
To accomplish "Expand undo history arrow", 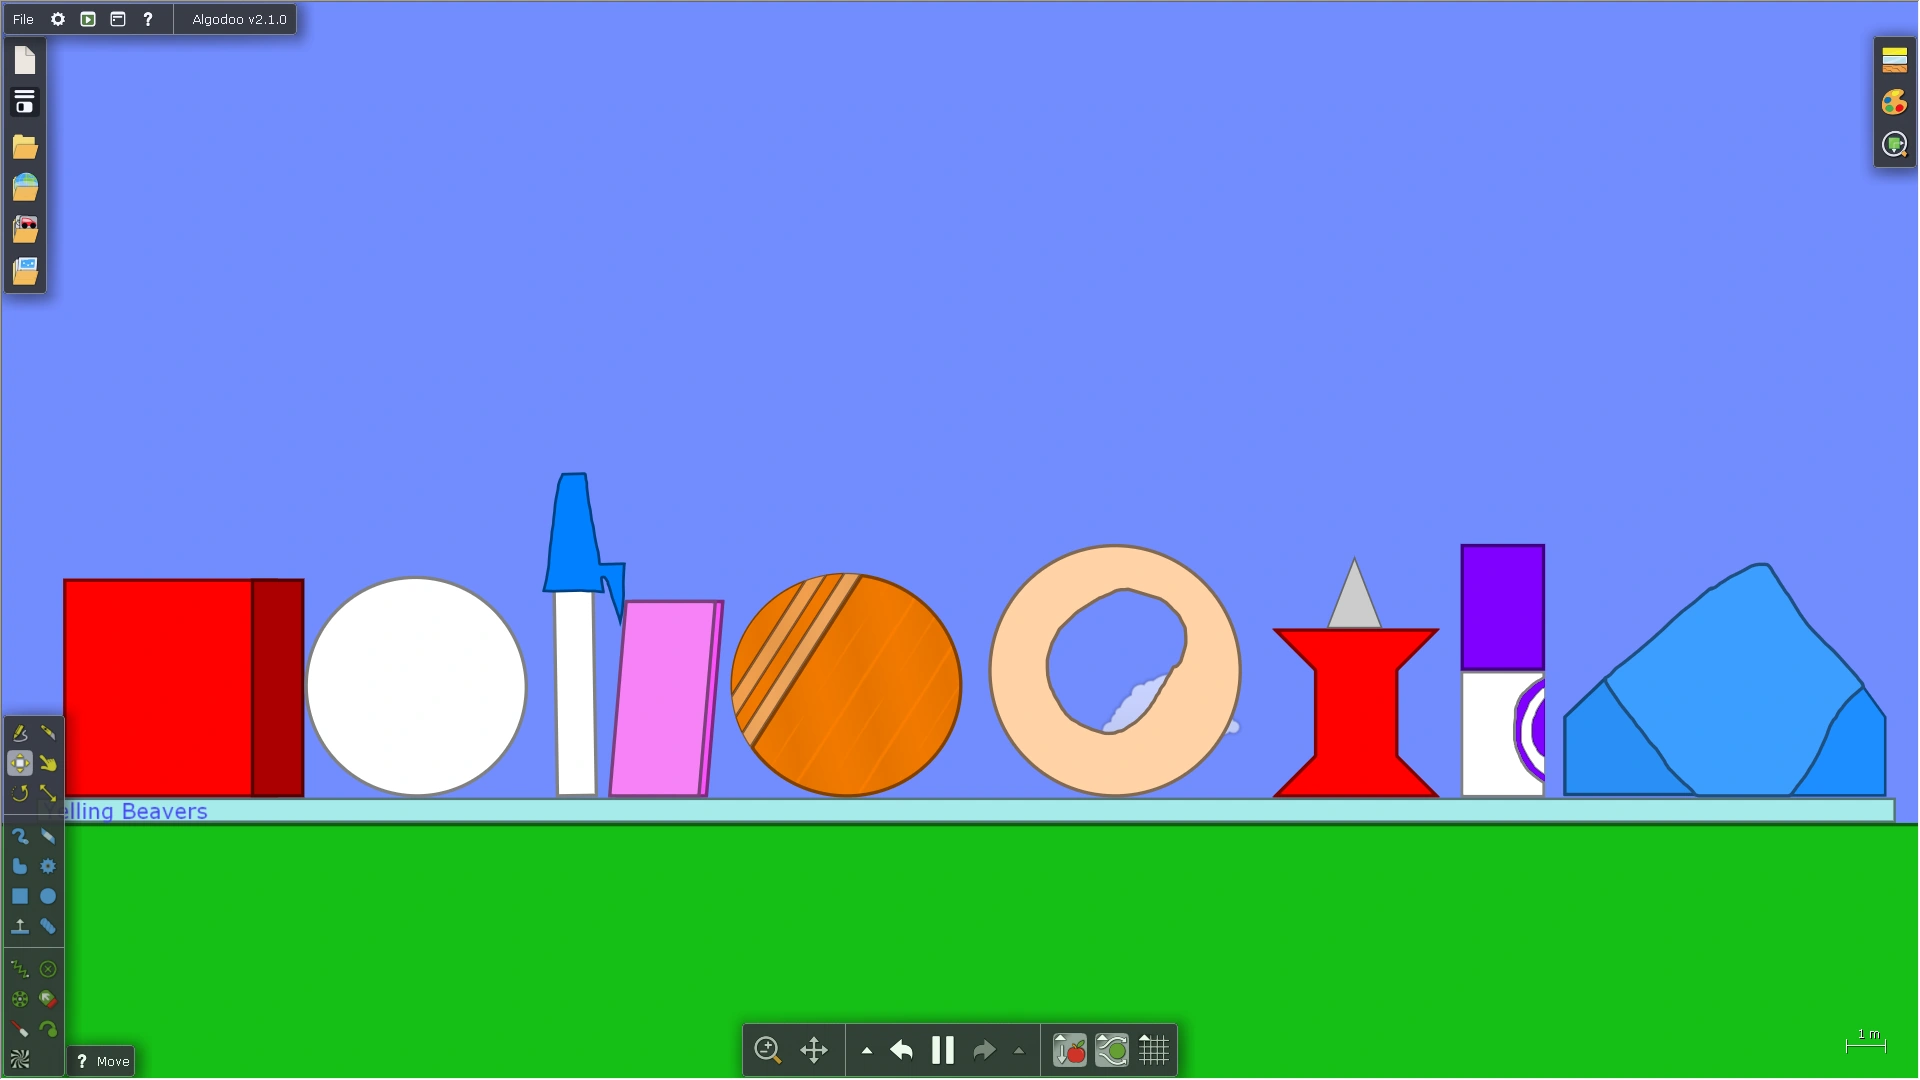I will pyautogui.click(x=866, y=1051).
